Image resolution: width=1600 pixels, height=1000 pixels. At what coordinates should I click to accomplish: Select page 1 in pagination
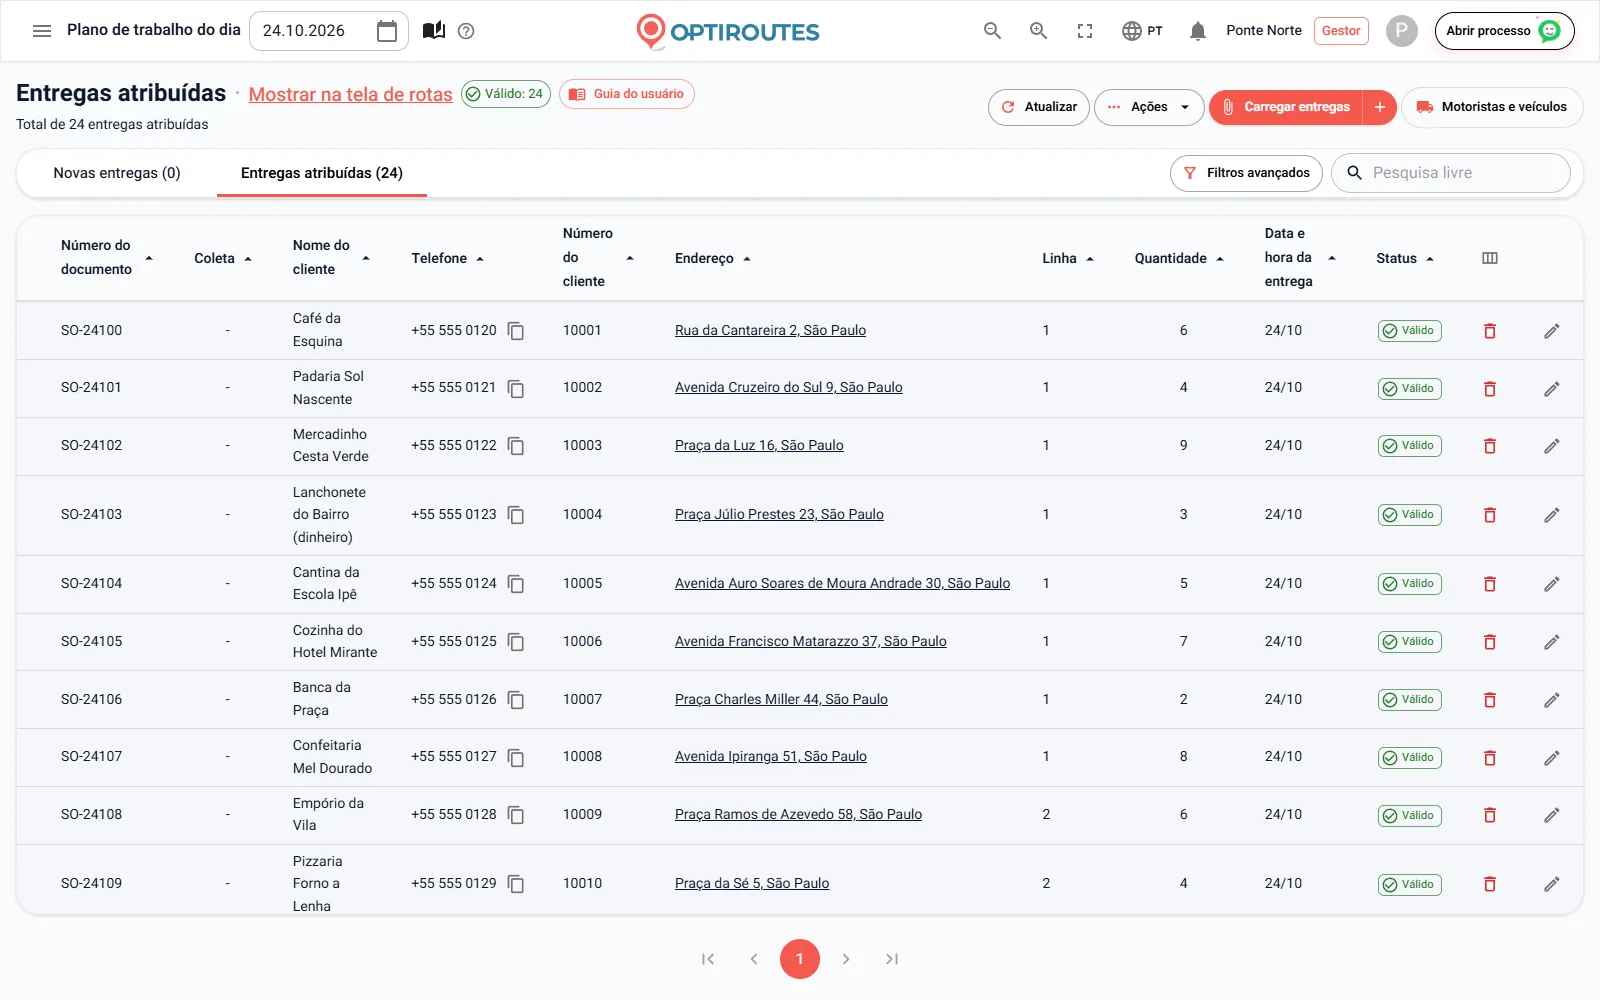(x=800, y=959)
